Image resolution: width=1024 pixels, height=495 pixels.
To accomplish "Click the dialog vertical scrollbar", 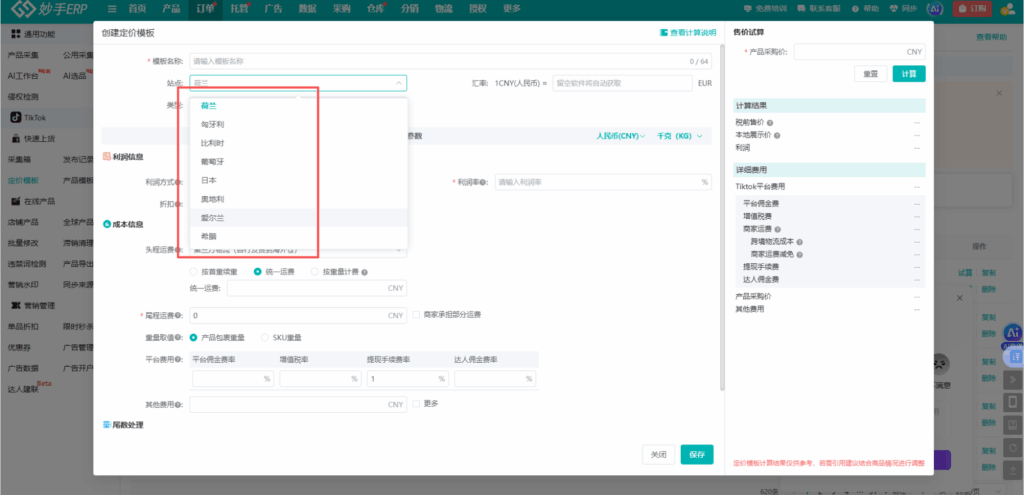I will [722, 217].
